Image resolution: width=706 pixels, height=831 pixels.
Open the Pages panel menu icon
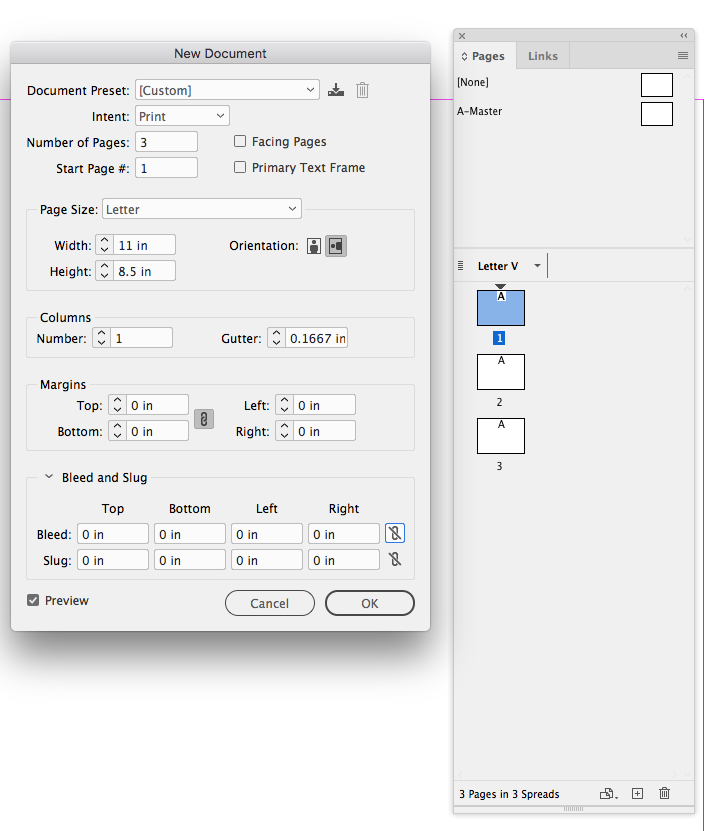tap(683, 54)
